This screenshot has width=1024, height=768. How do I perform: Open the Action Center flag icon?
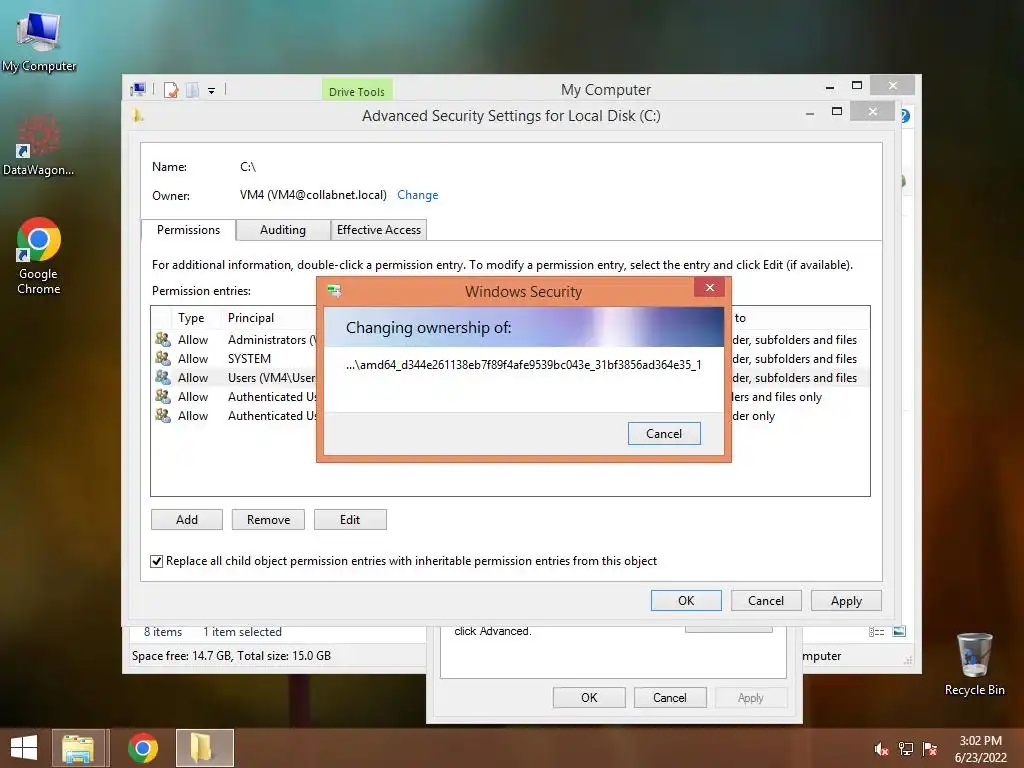929,749
